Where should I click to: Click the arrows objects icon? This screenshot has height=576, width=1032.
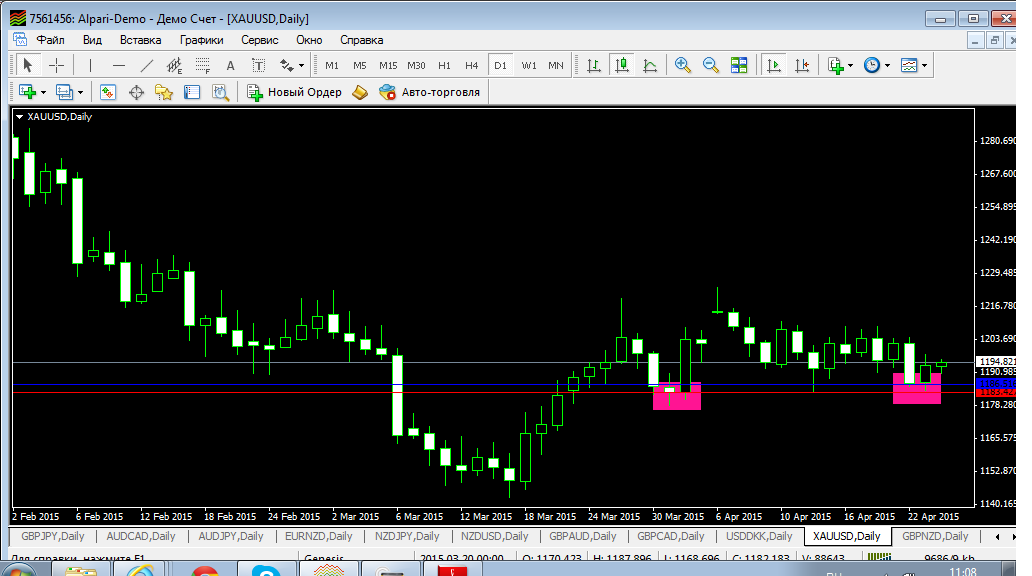[286, 65]
